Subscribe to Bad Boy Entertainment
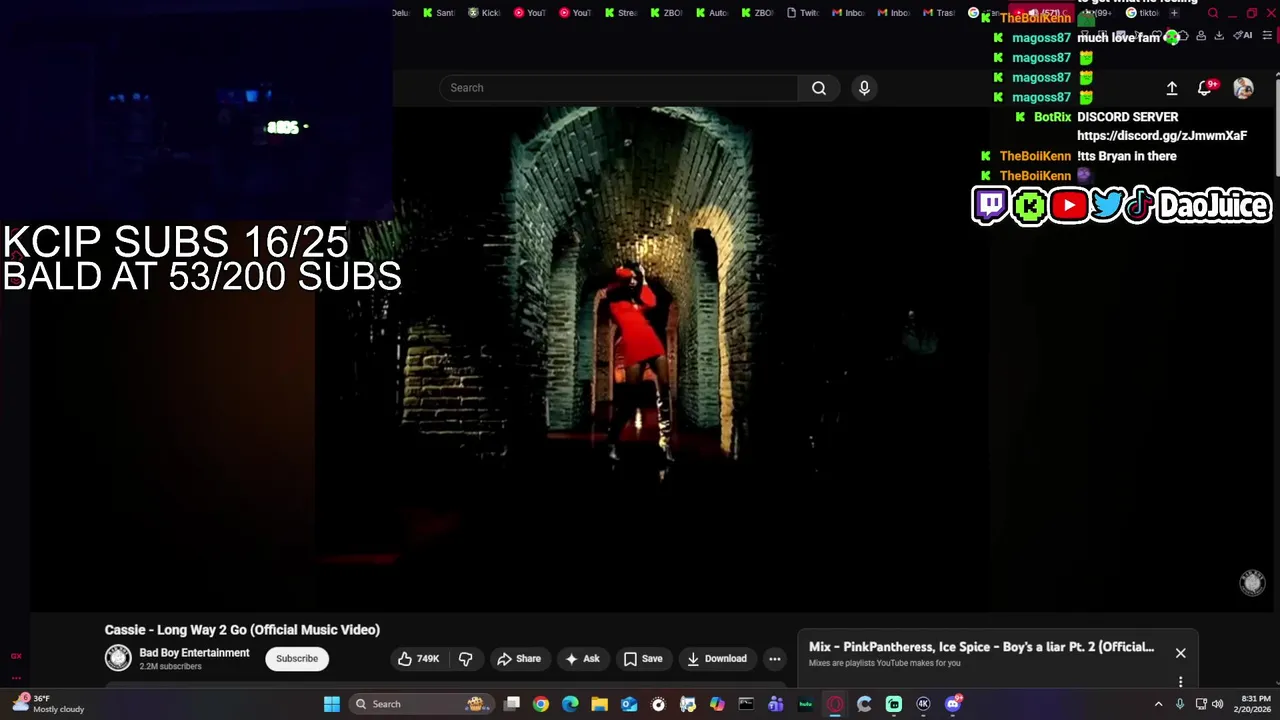The width and height of the screenshot is (1280, 720). coord(297,658)
